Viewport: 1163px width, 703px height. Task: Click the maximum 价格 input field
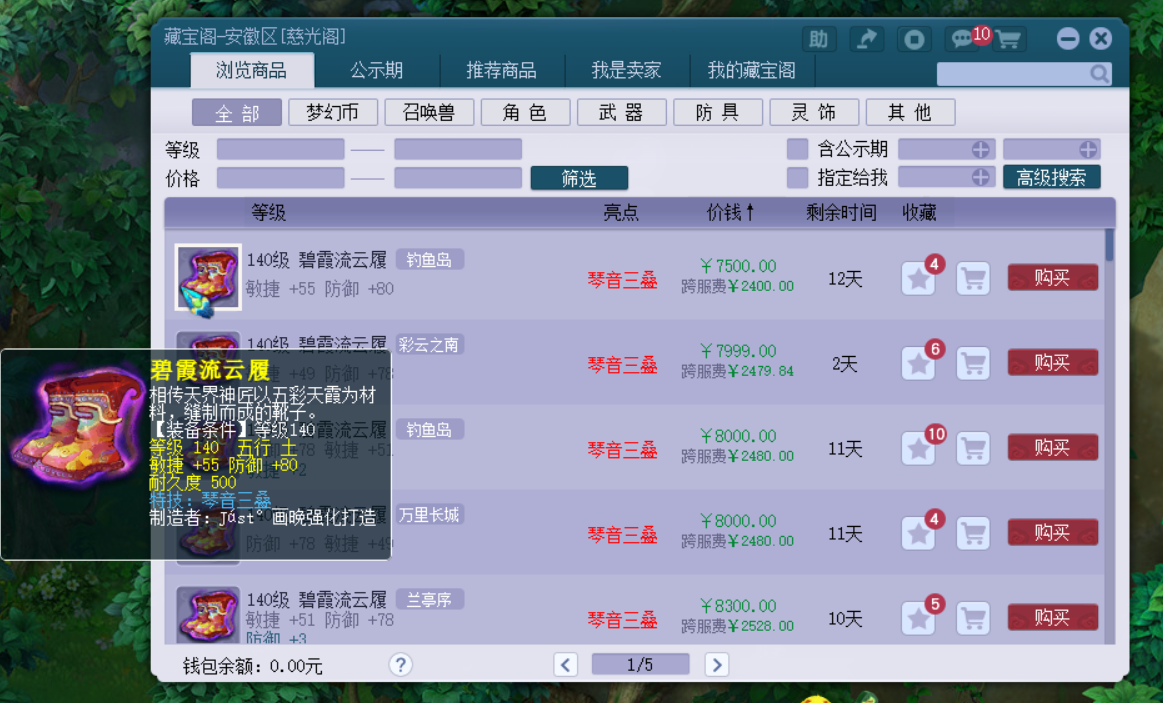(458, 178)
